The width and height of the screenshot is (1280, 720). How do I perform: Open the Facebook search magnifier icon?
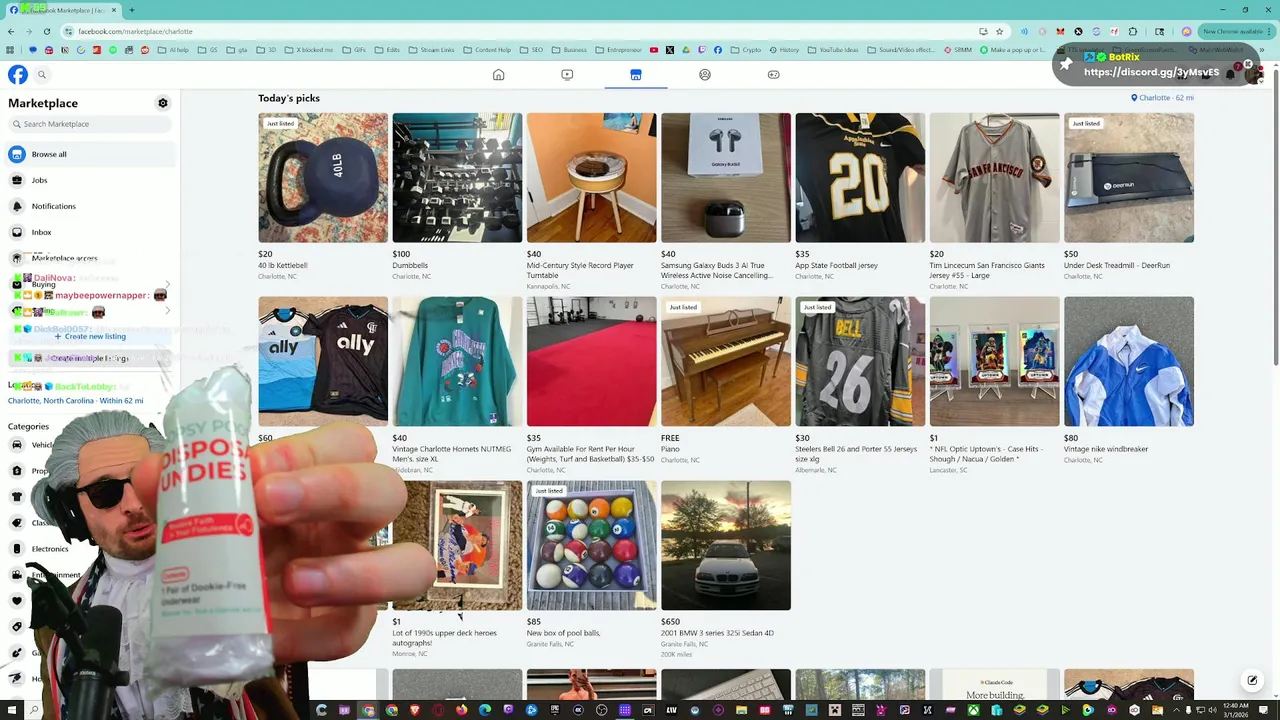[x=42, y=74]
